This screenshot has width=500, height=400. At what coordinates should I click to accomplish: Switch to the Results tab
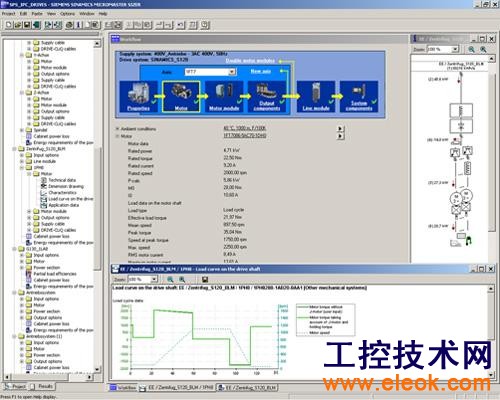[42, 387]
